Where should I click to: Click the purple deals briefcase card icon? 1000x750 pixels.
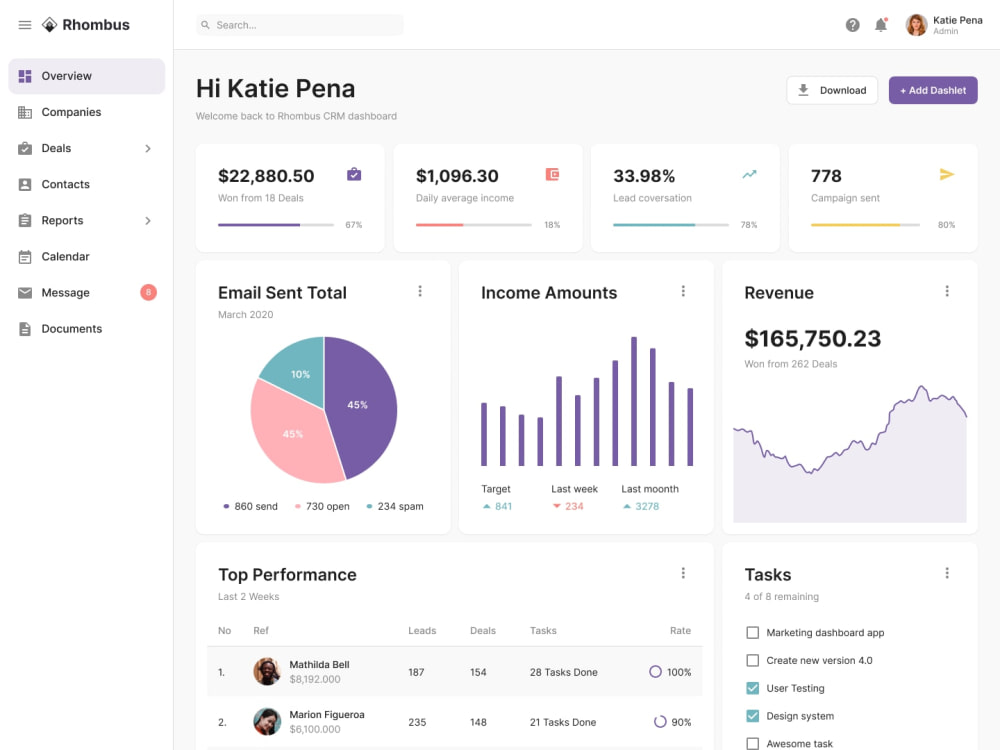[354, 174]
